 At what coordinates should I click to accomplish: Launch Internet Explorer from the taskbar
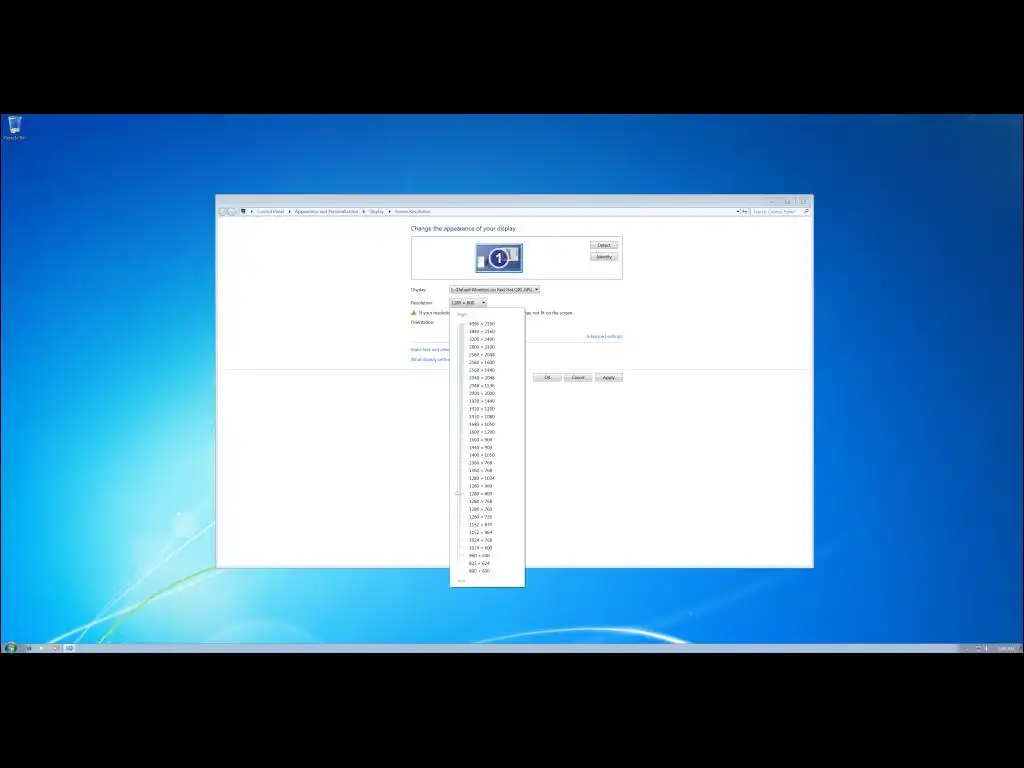click(29, 648)
